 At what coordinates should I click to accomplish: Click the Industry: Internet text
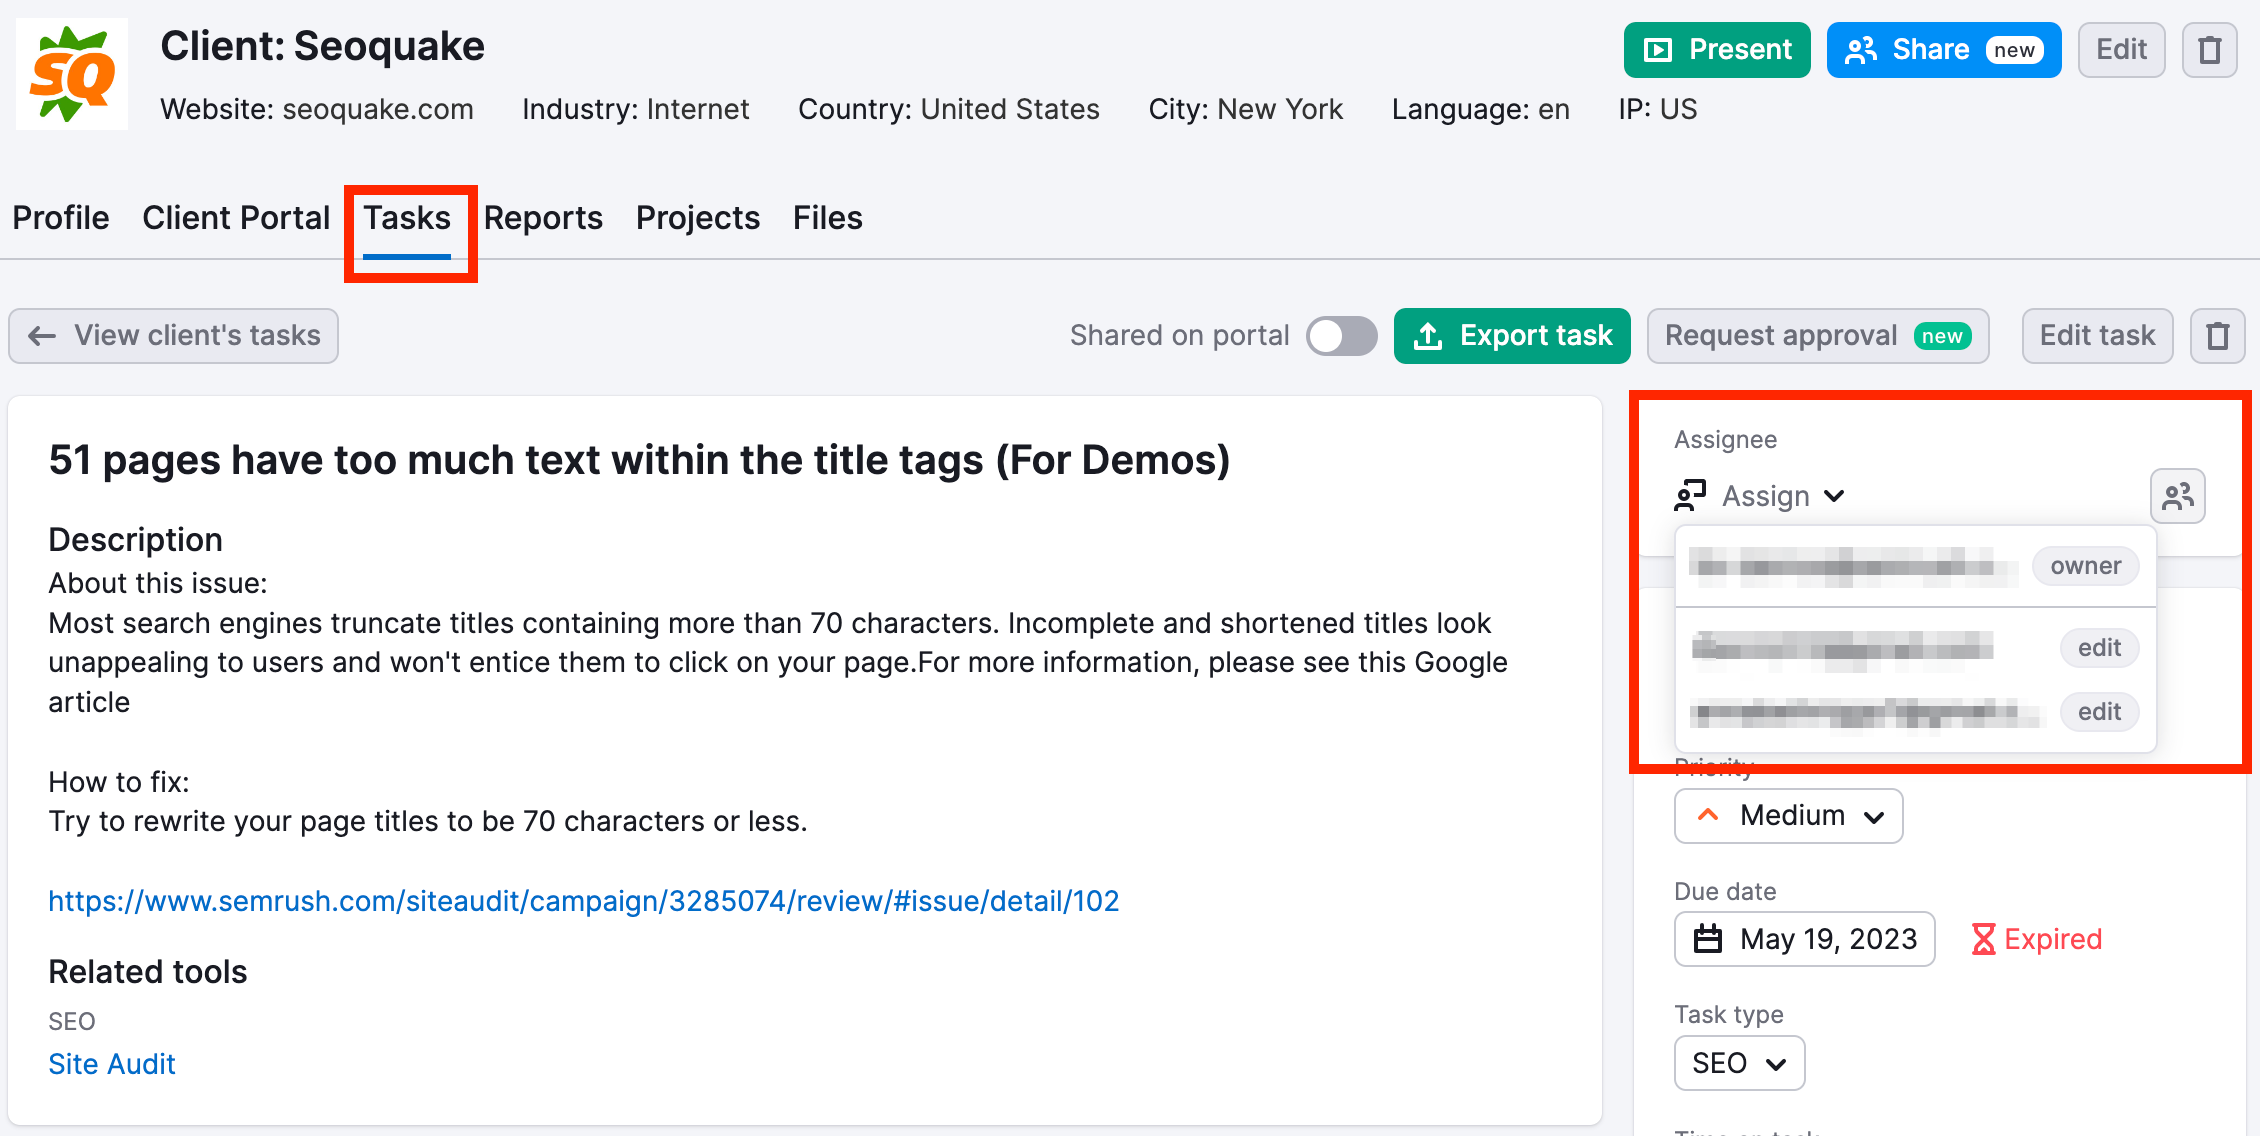pos(635,109)
